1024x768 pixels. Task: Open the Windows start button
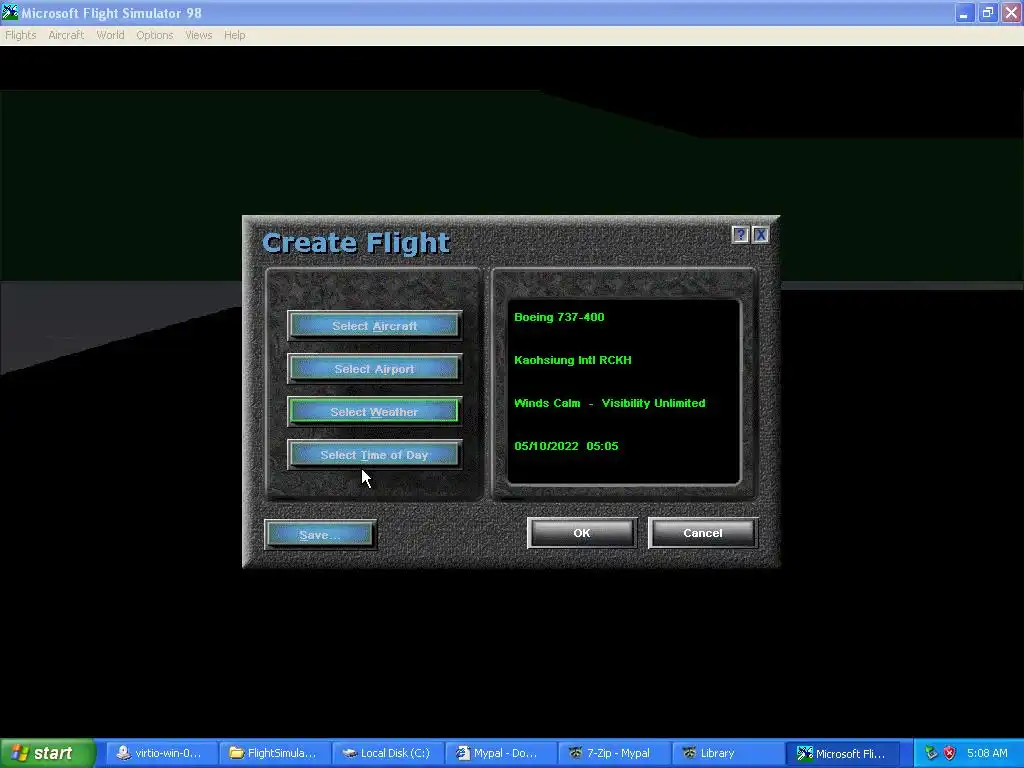click(x=47, y=754)
